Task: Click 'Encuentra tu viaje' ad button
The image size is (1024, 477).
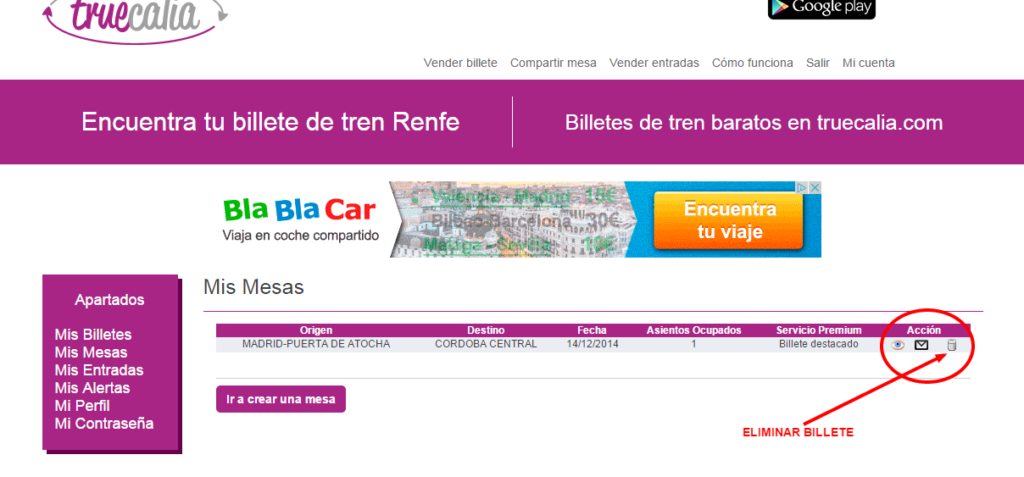Action: click(x=729, y=221)
